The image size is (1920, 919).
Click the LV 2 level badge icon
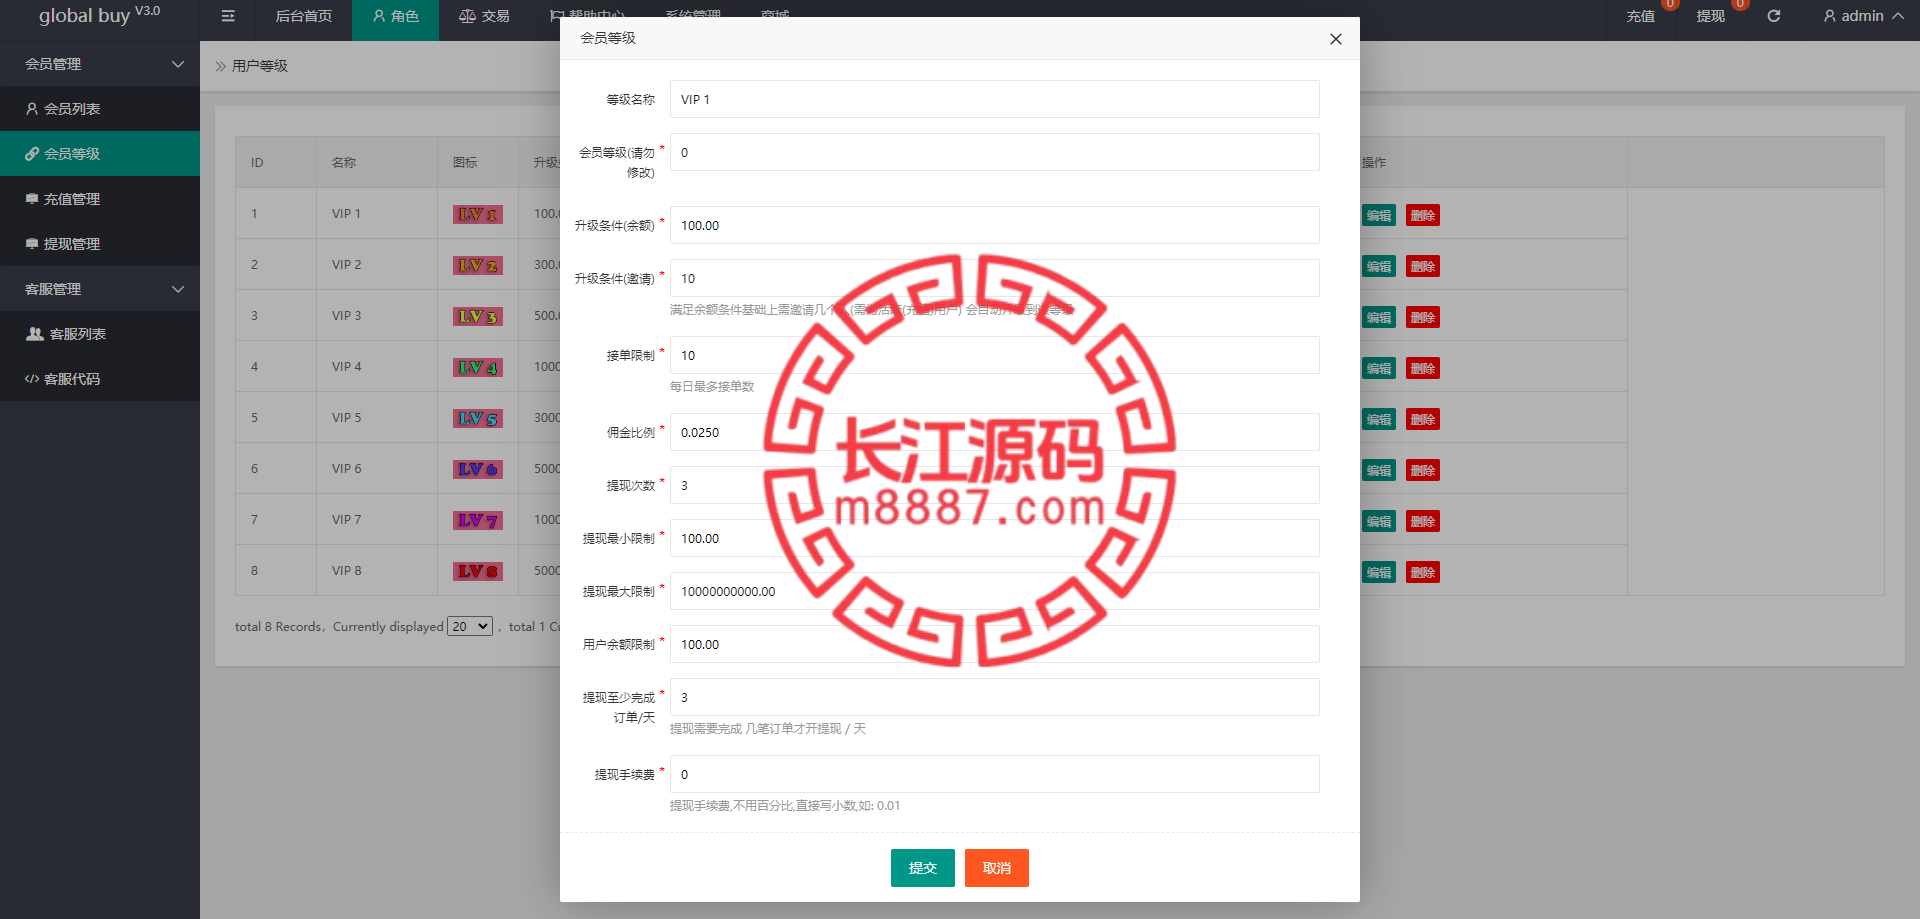pos(478,265)
